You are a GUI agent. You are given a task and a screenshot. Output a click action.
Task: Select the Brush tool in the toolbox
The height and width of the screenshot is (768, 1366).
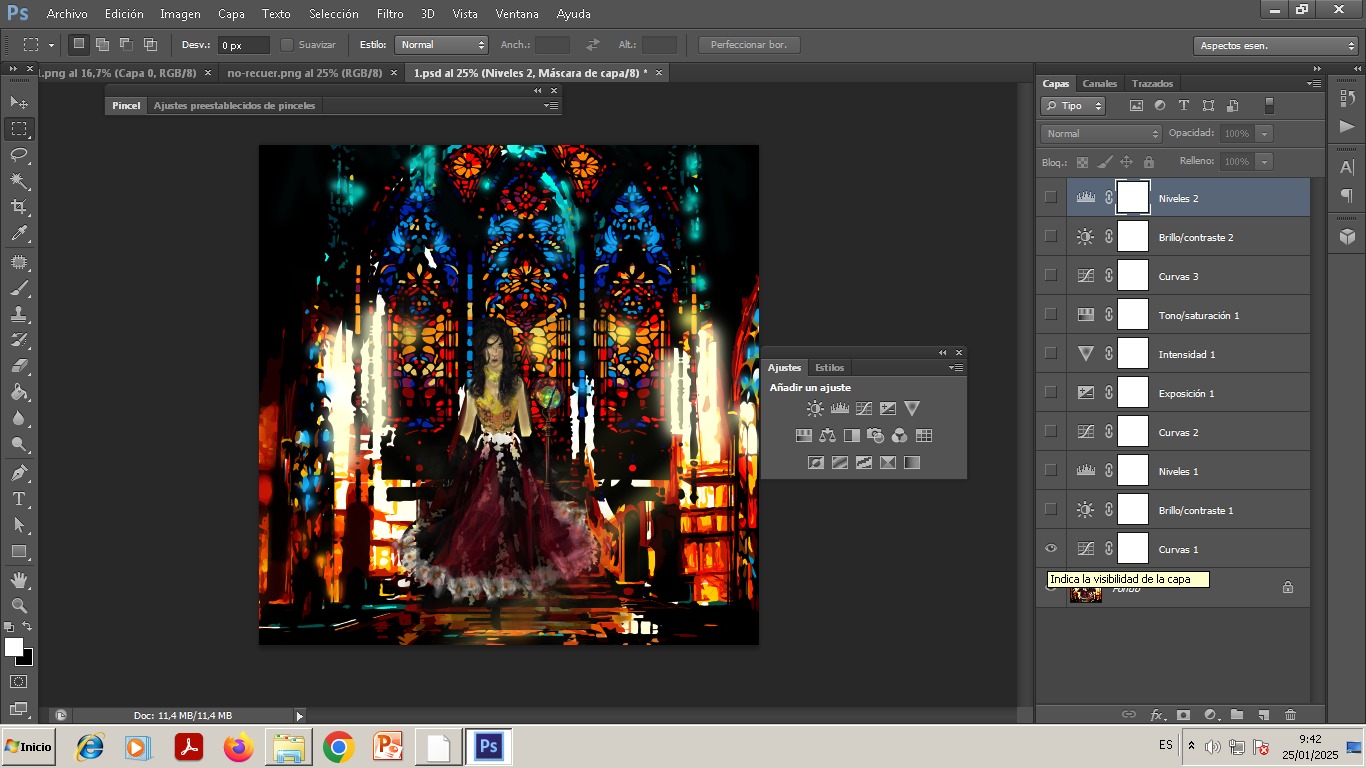[x=19, y=288]
